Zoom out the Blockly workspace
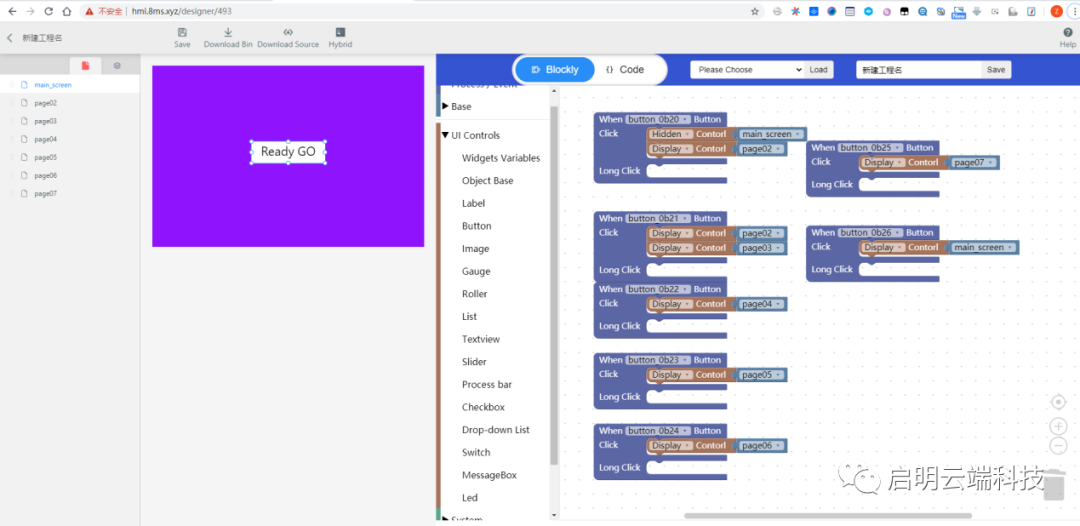The height and width of the screenshot is (526, 1080). pos(1059,445)
